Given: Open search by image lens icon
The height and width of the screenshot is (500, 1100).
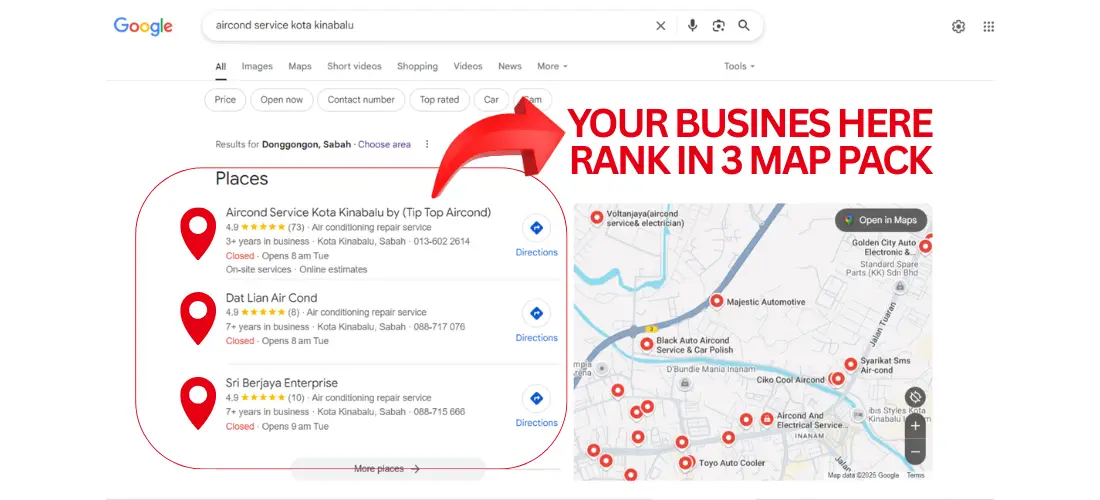Looking at the screenshot, I should [x=718, y=26].
